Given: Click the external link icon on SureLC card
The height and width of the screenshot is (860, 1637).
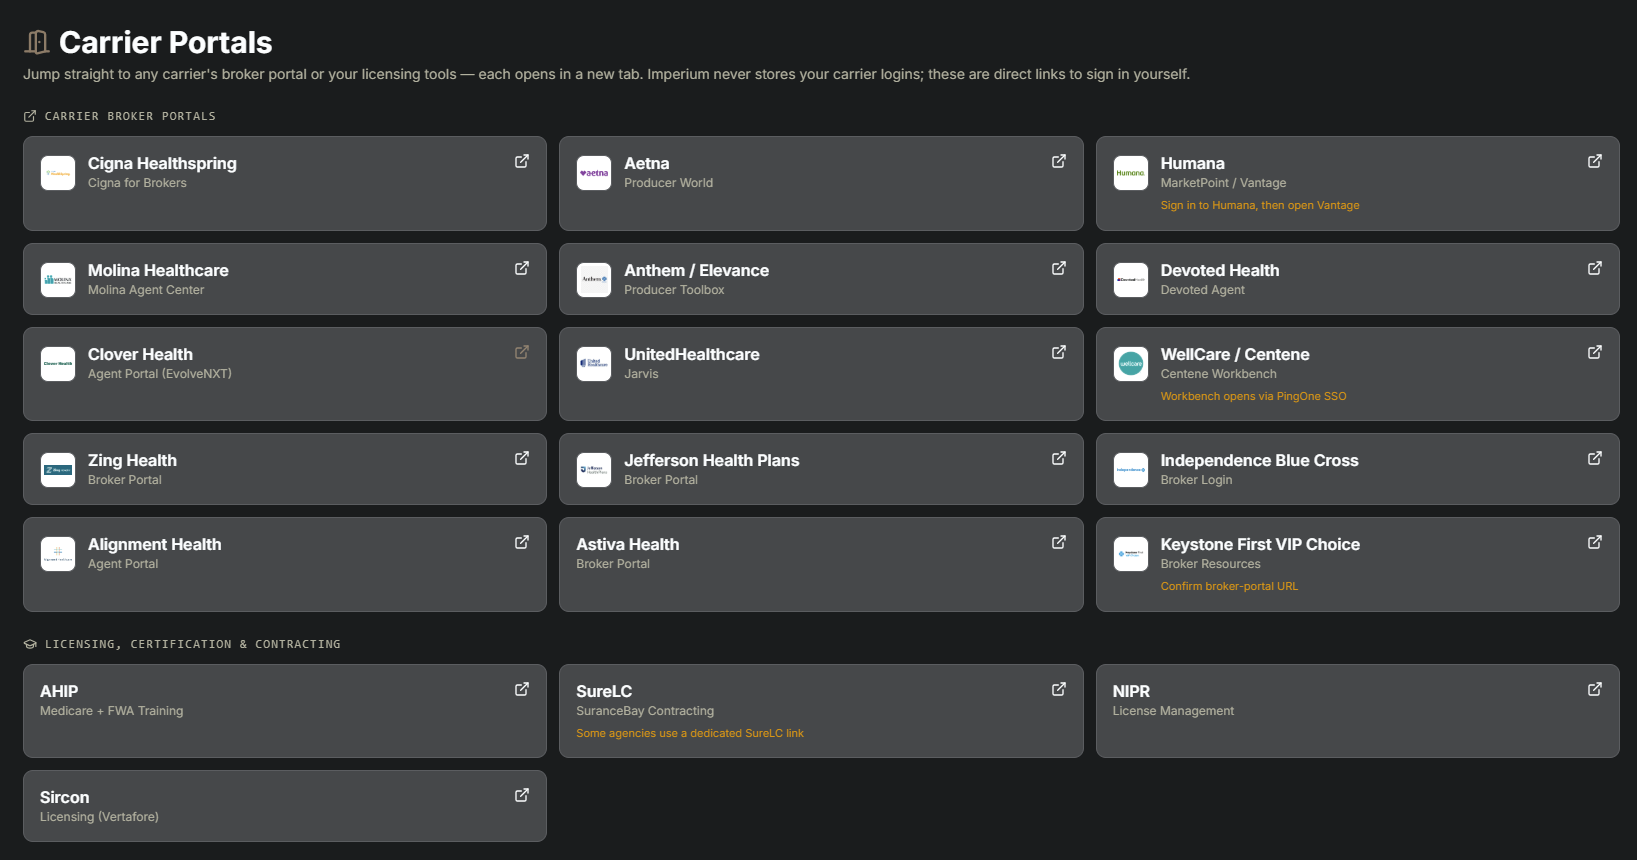Looking at the screenshot, I should point(1059,689).
